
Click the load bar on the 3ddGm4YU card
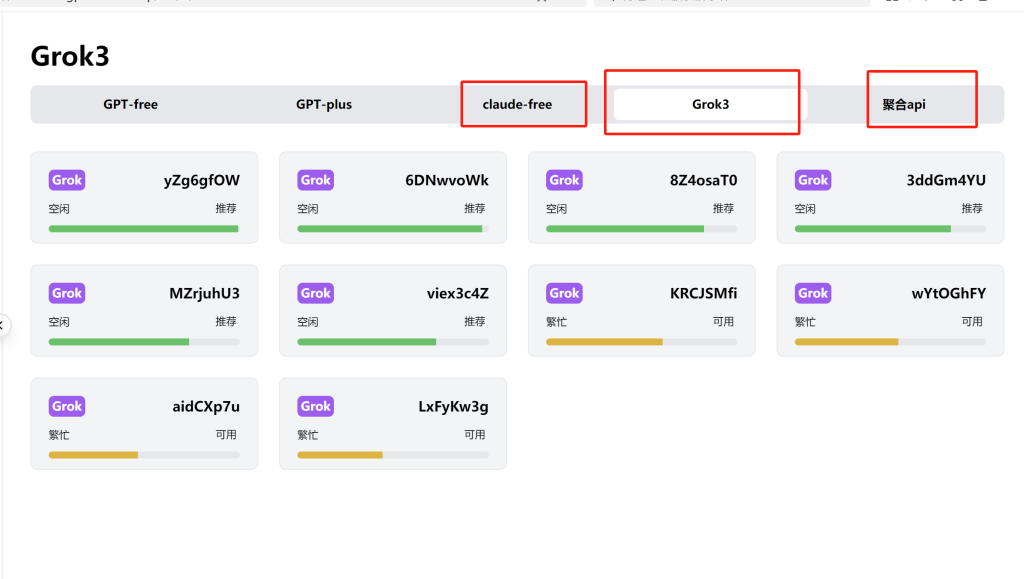[890, 229]
